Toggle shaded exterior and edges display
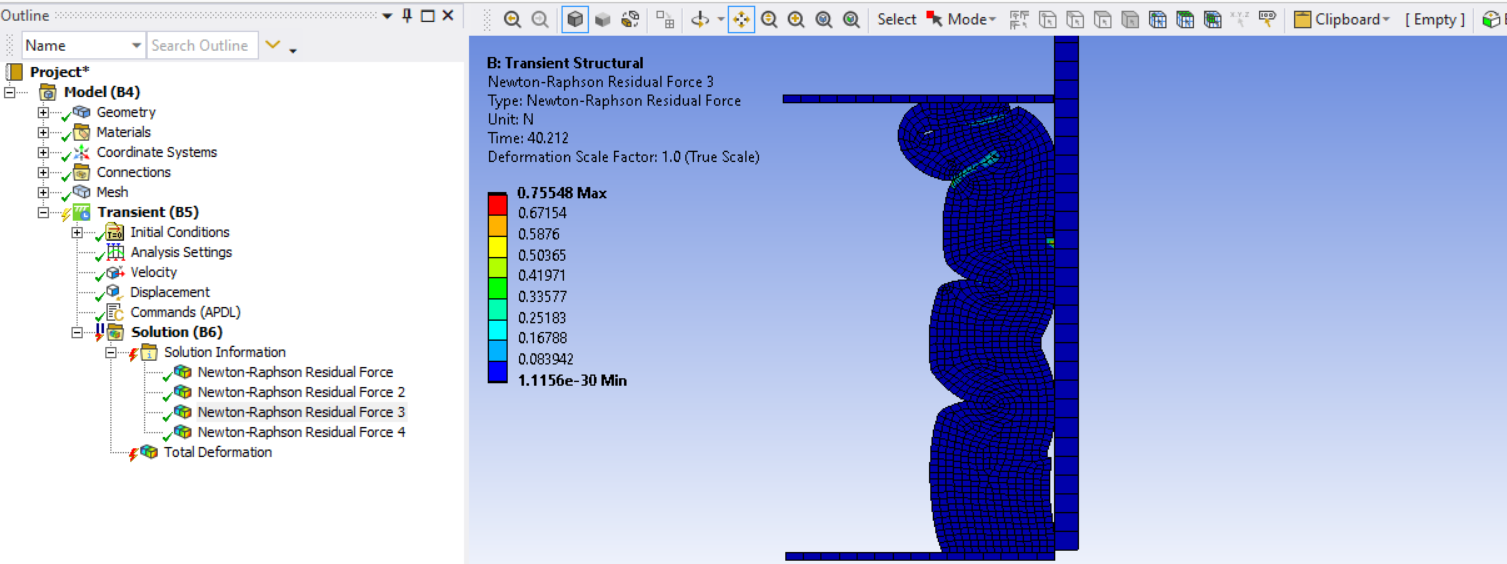The width and height of the screenshot is (1507, 564). 575,19
